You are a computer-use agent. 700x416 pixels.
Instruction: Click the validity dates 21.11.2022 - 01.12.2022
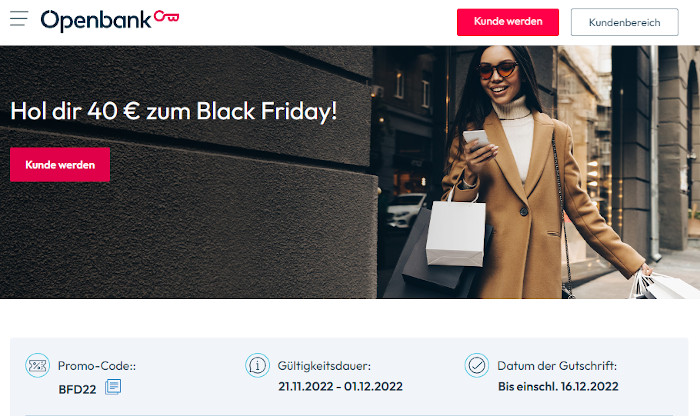pos(340,386)
